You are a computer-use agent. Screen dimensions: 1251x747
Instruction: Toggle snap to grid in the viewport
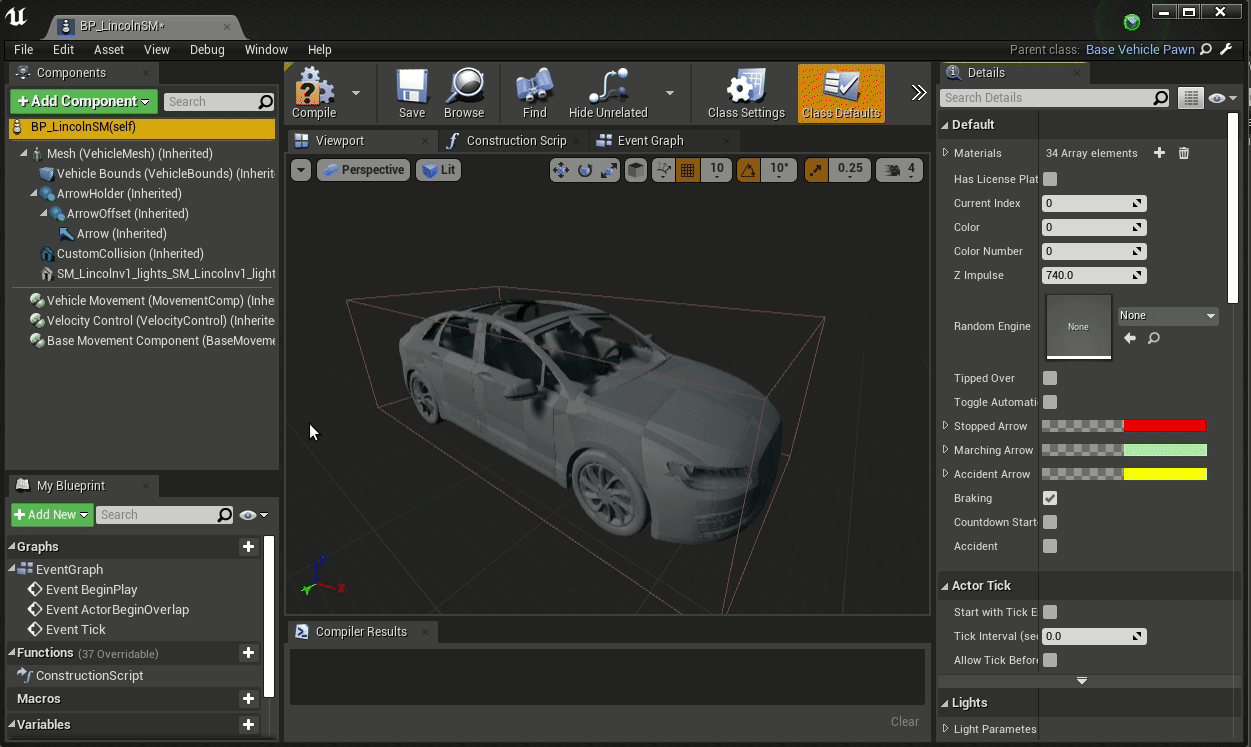tap(690, 170)
